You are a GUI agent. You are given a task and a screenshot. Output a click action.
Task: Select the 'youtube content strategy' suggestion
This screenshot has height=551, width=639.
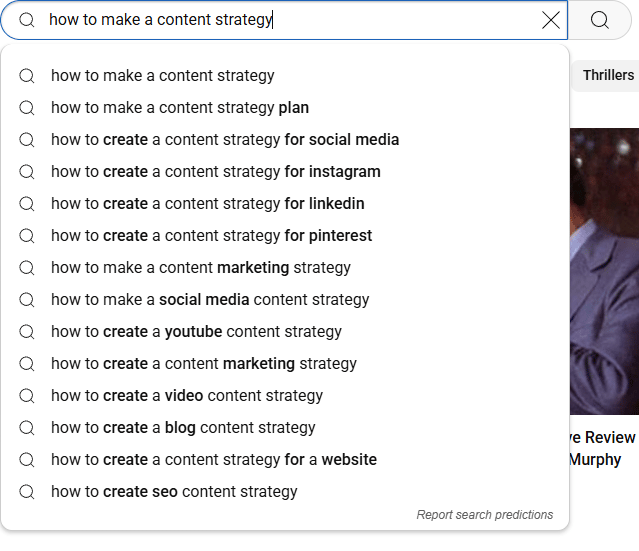[x=196, y=331]
